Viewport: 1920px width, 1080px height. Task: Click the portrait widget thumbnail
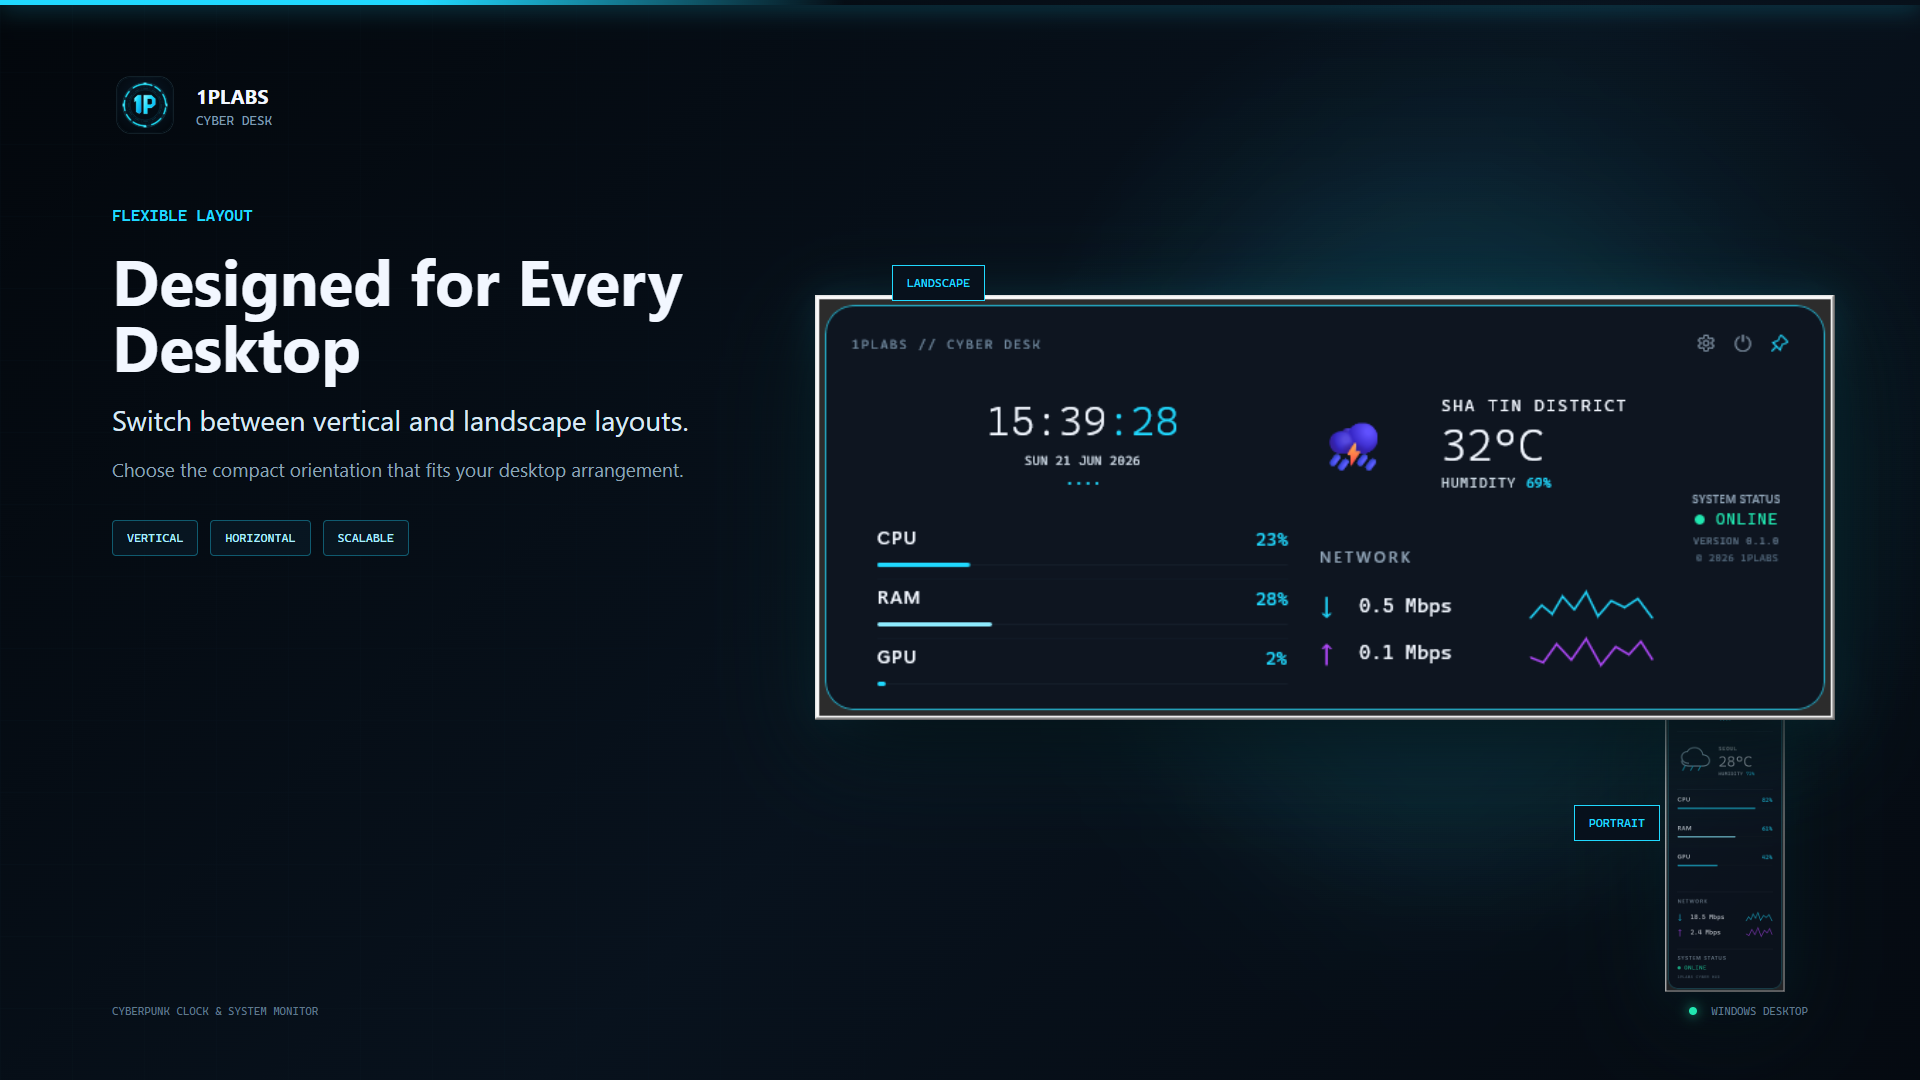tap(1725, 855)
